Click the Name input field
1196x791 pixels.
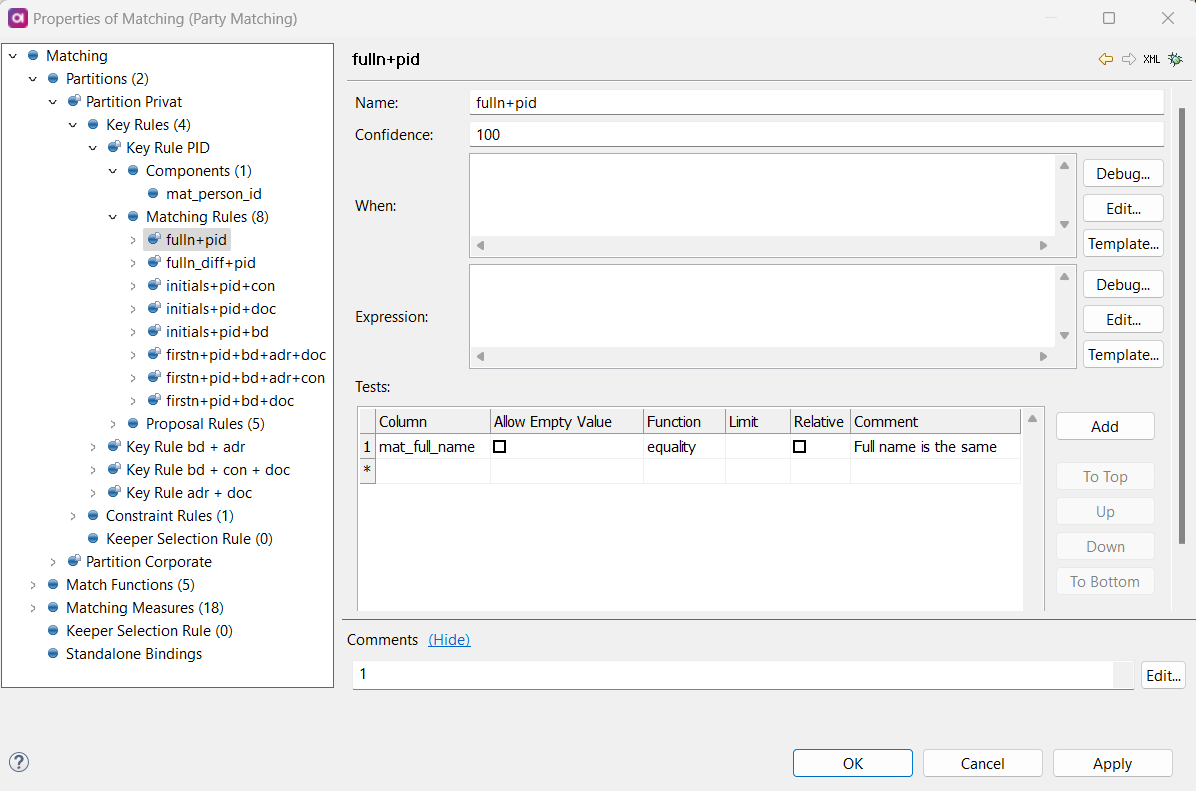coord(816,102)
